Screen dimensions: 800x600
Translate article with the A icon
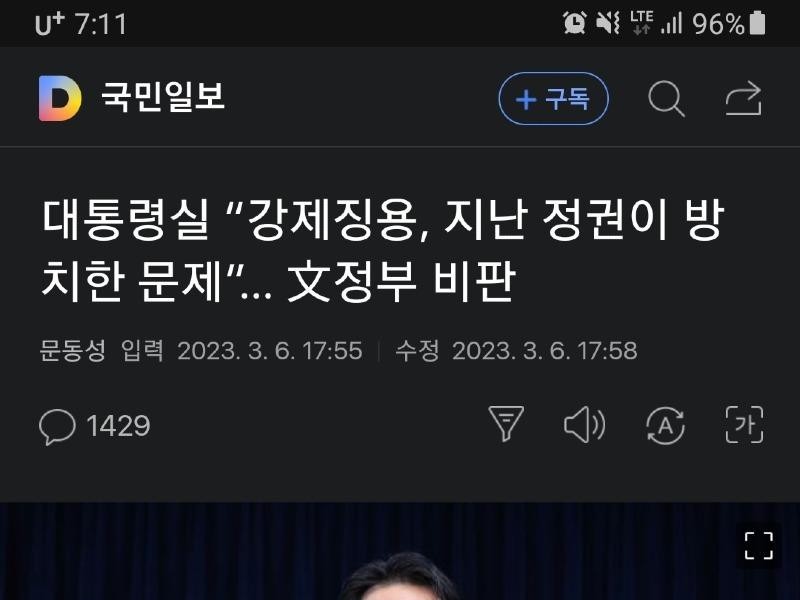[x=665, y=425]
